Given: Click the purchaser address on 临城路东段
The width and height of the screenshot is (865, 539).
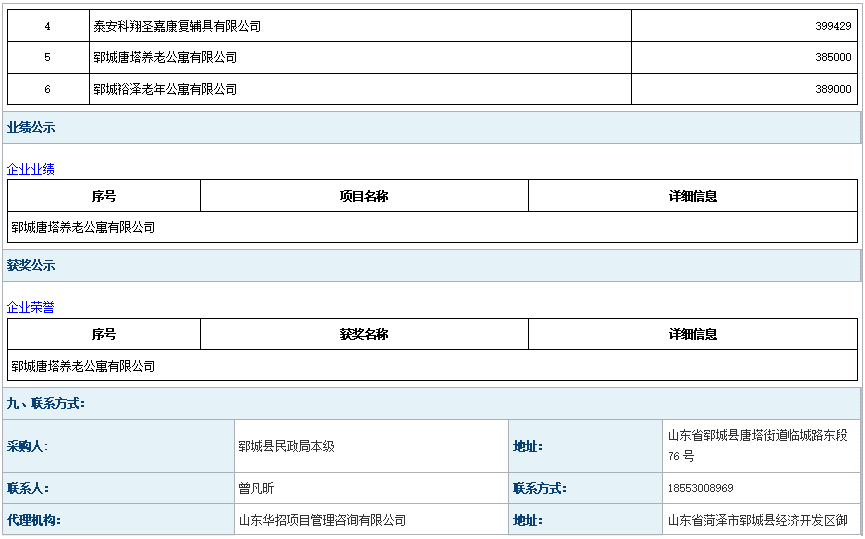Looking at the screenshot, I should [x=758, y=446].
